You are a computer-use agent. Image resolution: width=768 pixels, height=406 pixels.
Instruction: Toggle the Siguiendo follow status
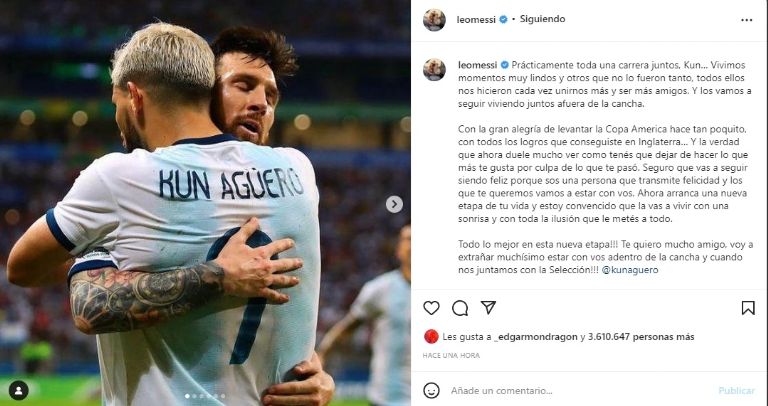coord(542,19)
